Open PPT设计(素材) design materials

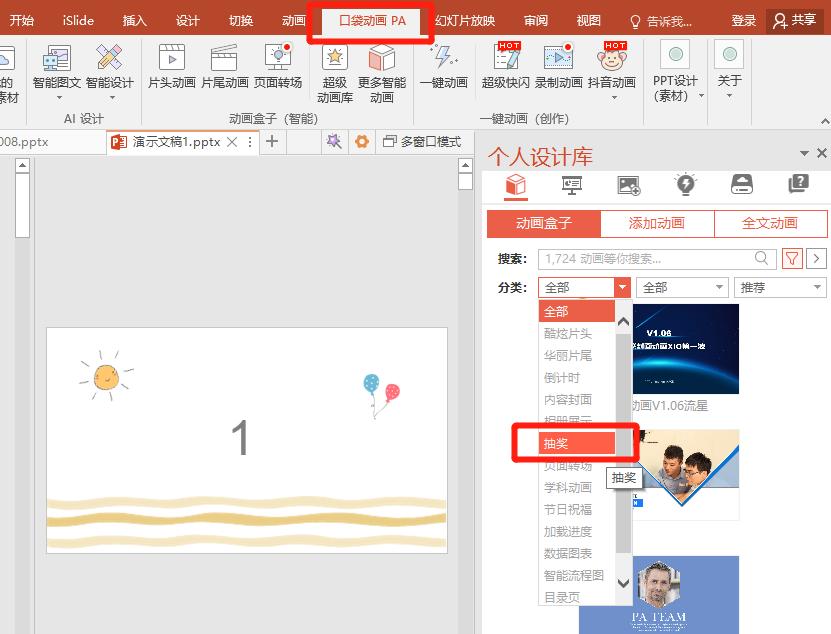[x=676, y=70]
